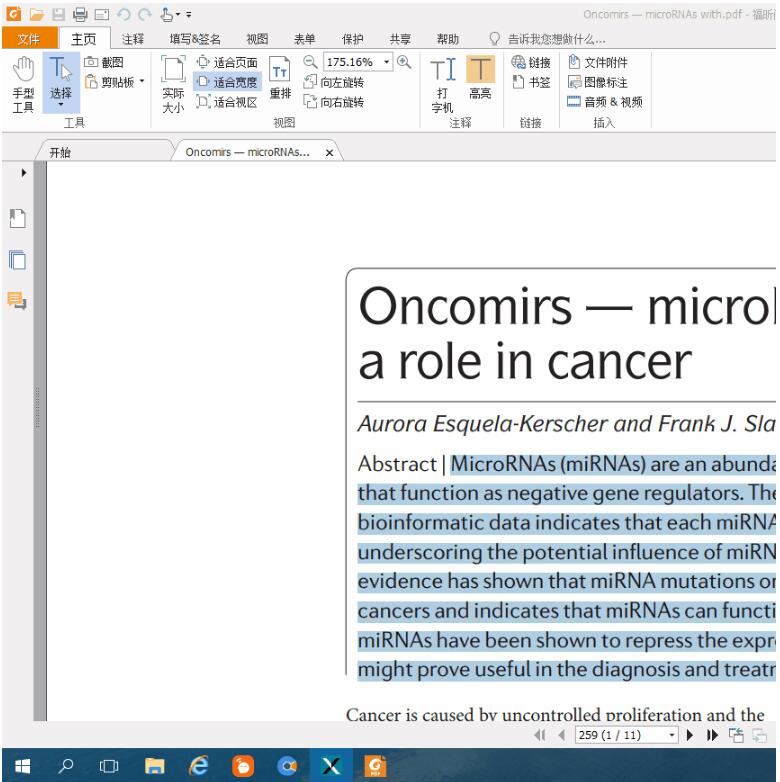This screenshot has height=782, width=780.
Task: Expand the Clipboard (剪贴板) dropdown
Action: point(141,82)
